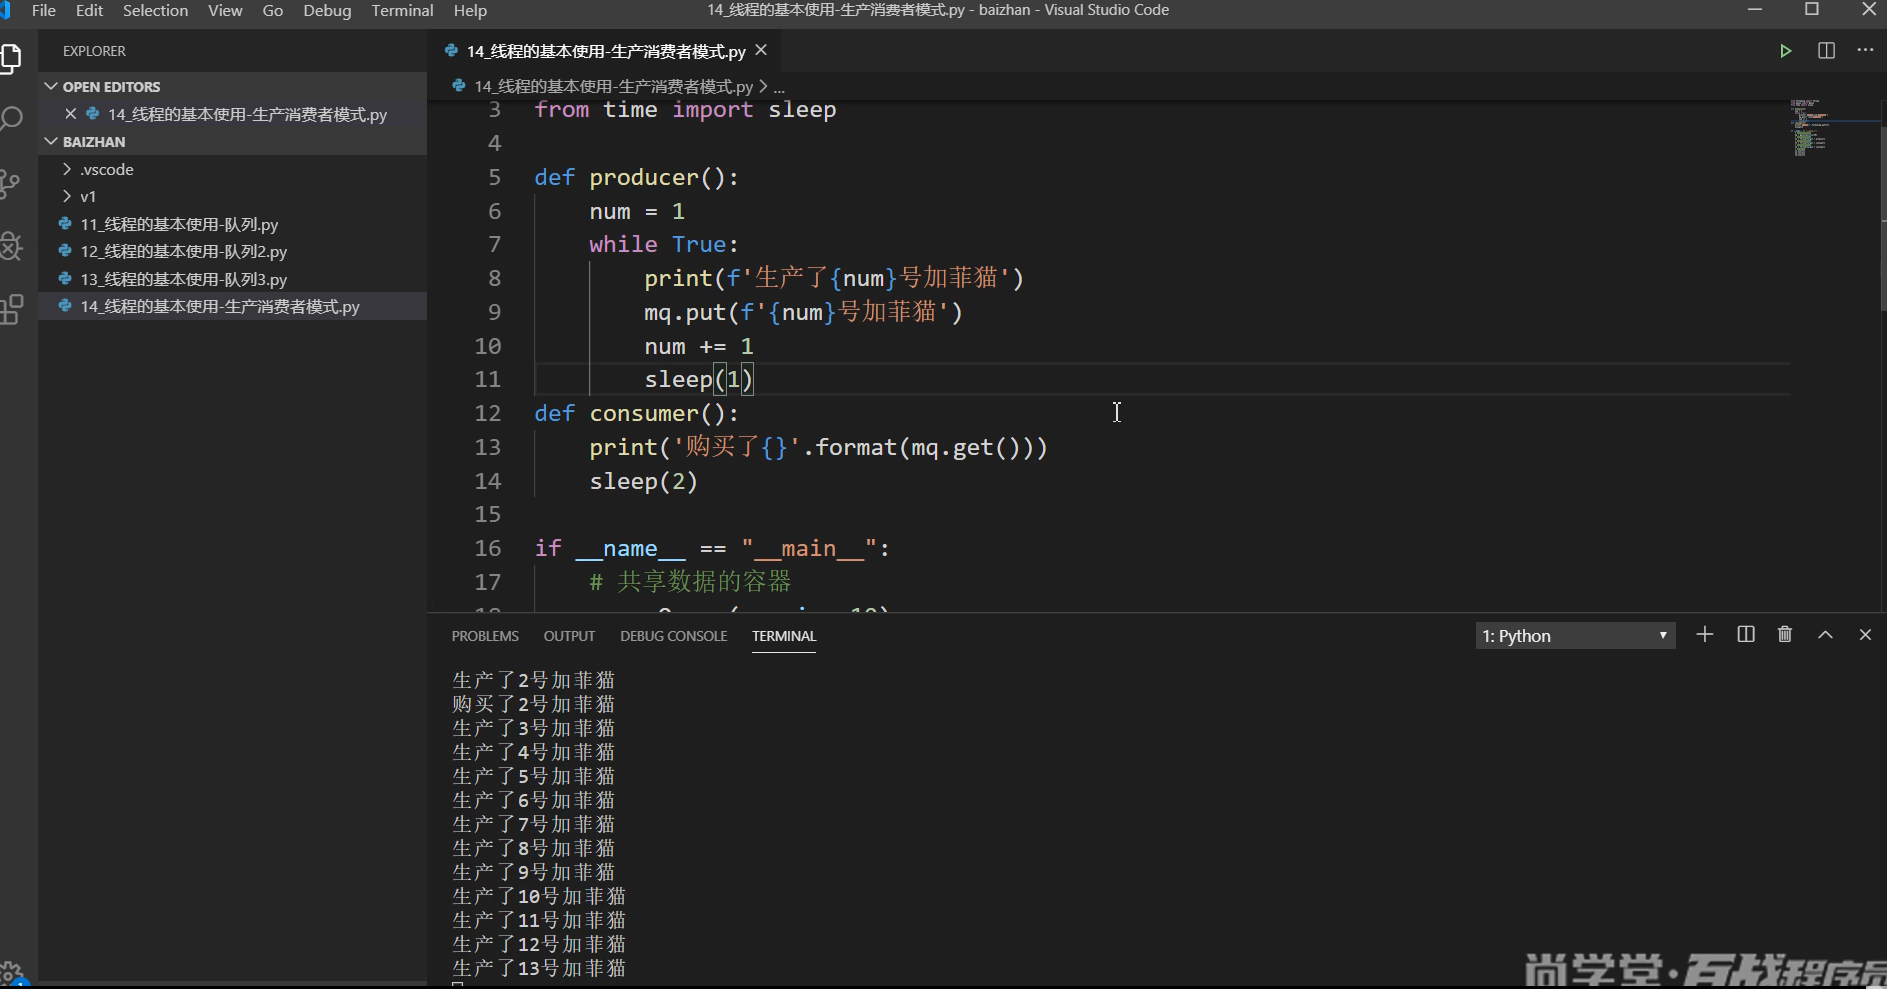
Task: Maximize panel size with up chevron
Action: [x=1825, y=635]
